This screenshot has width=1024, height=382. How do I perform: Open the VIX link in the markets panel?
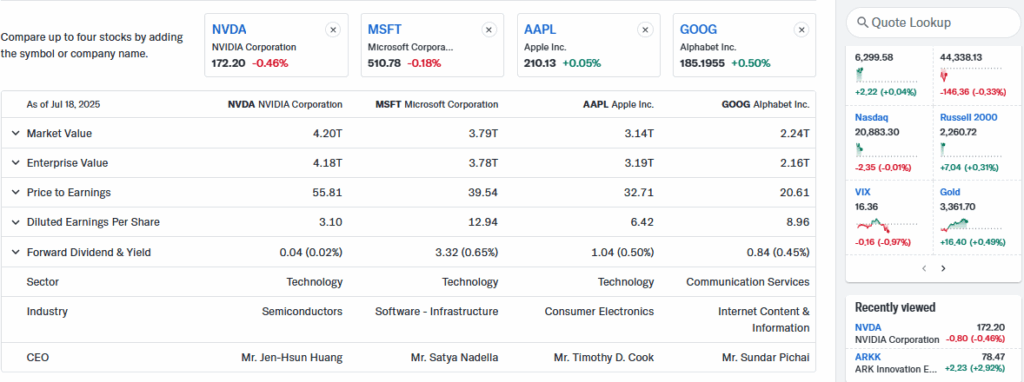point(862,192)
